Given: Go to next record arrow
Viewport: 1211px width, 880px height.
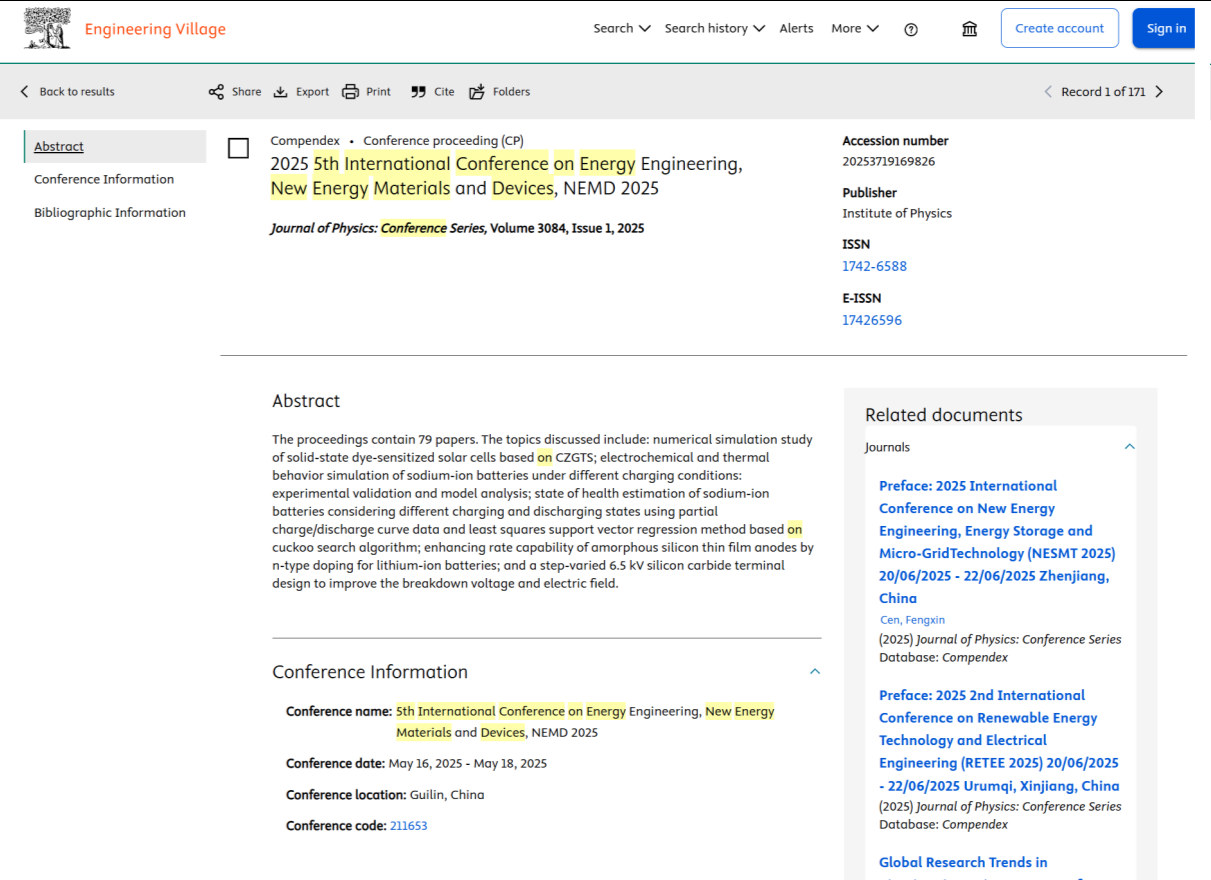Looking at the screenshot, I should 1159,92.
